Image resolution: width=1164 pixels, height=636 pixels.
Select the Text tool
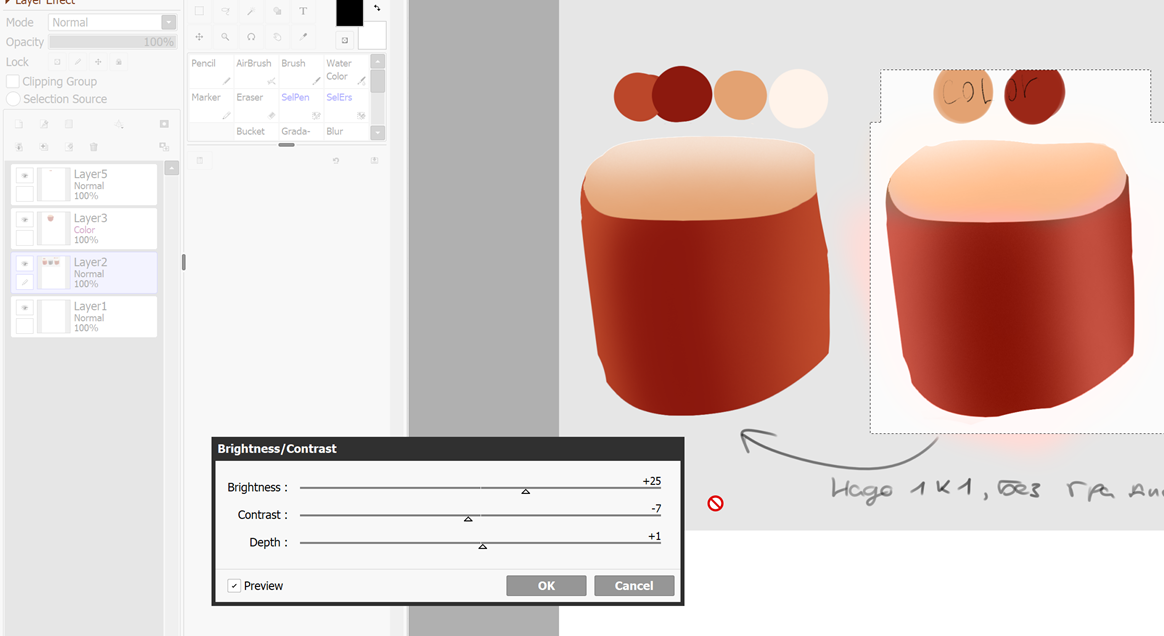303,11
